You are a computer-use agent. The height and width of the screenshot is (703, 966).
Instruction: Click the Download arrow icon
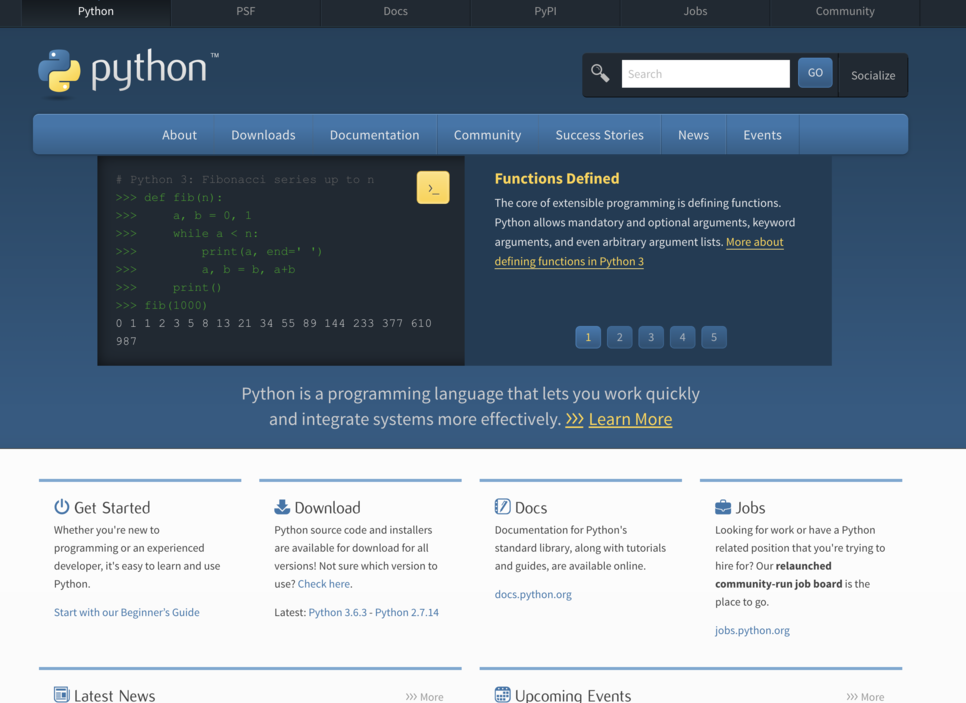tap(282, 506)
